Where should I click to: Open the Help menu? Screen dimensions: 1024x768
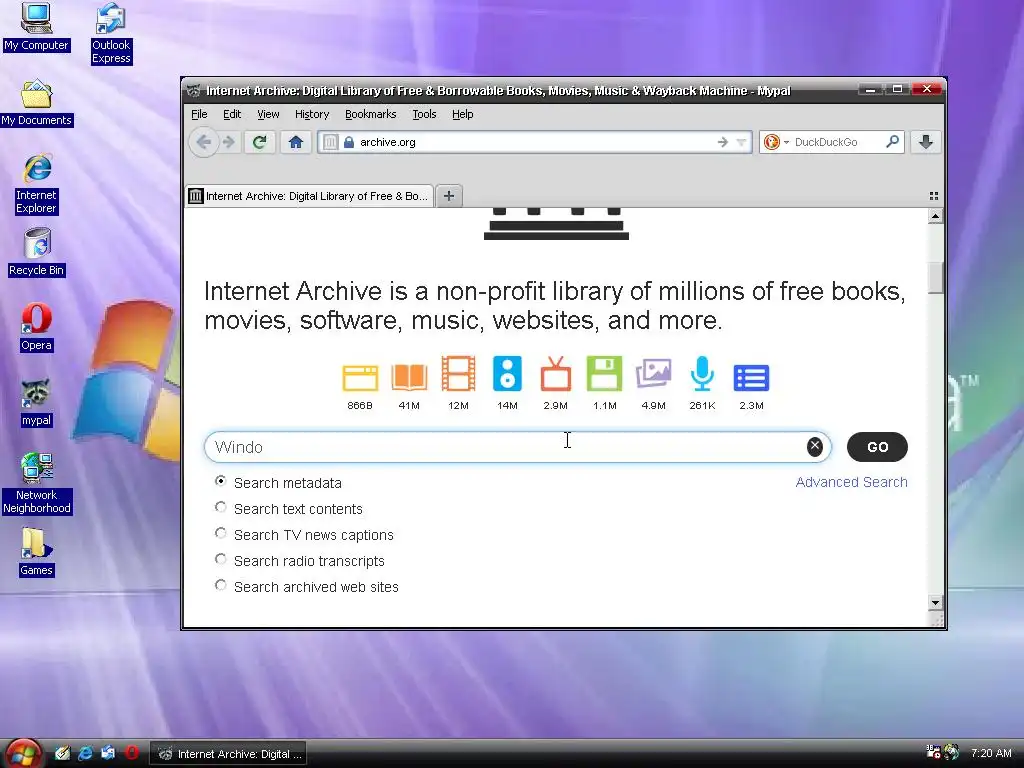pyautogui.click(x=462, y=114)
